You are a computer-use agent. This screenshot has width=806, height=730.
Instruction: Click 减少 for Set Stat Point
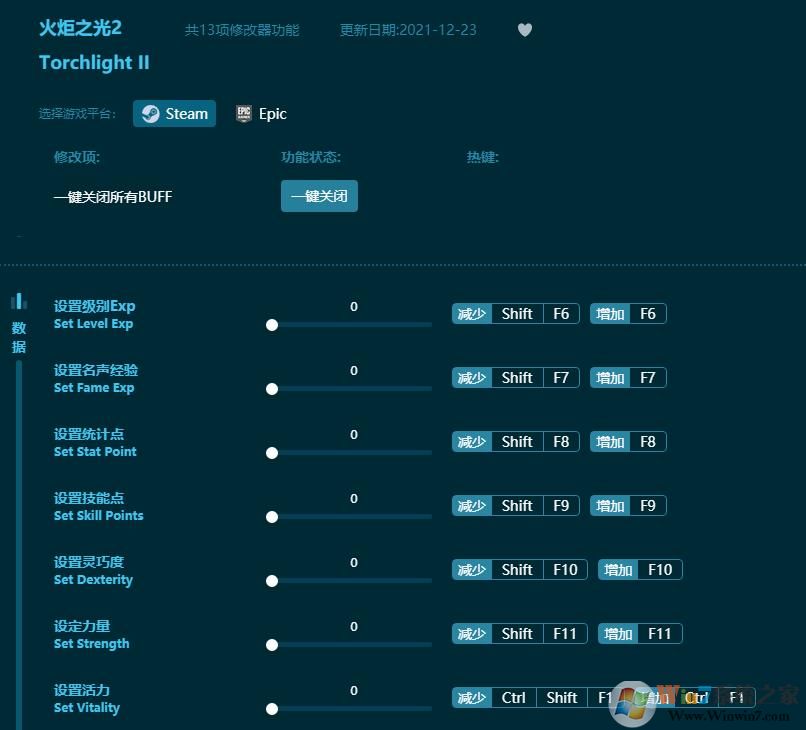click(471, 442)
